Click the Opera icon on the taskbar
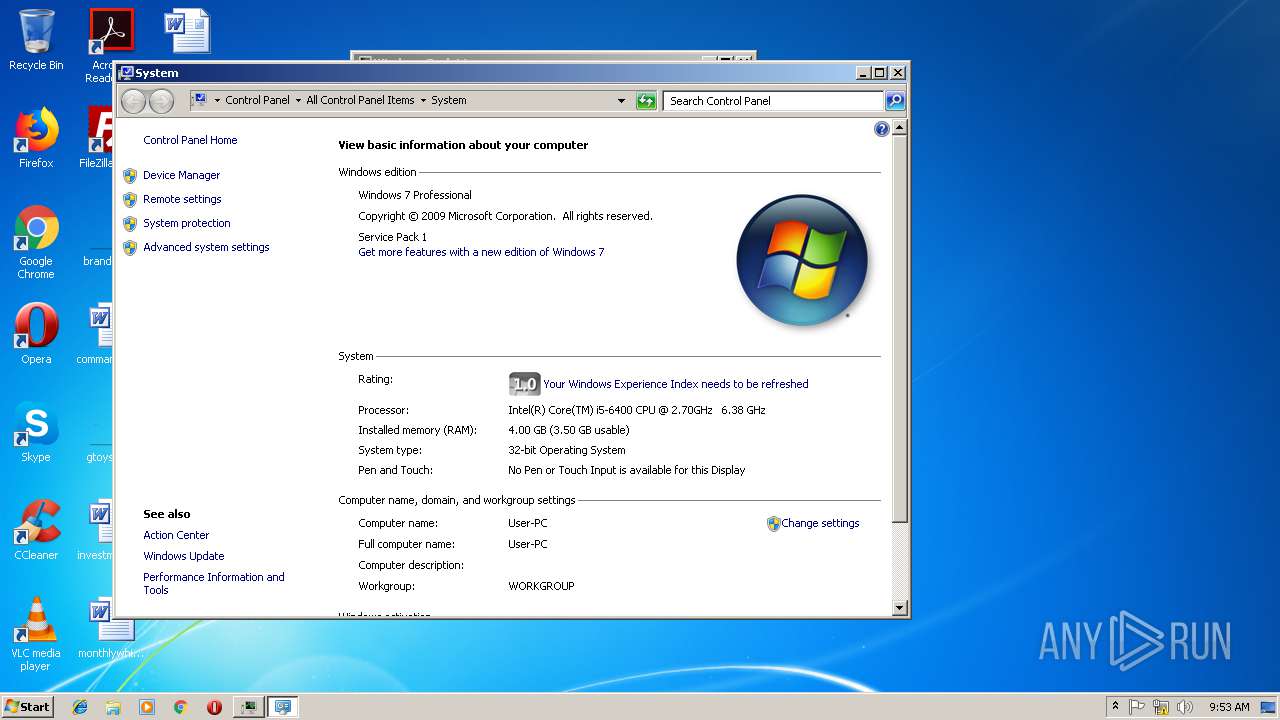Screen dimensions: 1280x720 (x=214, y=707)
